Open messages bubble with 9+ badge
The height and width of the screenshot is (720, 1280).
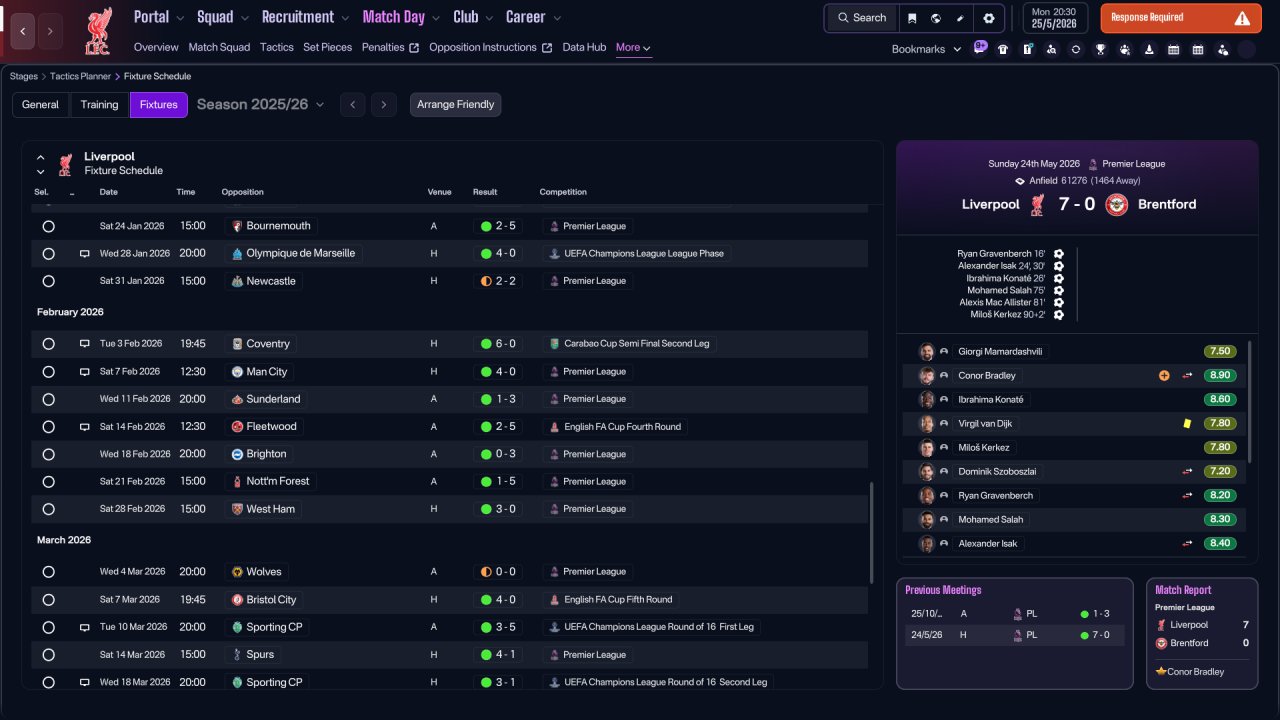pos(979,47)
